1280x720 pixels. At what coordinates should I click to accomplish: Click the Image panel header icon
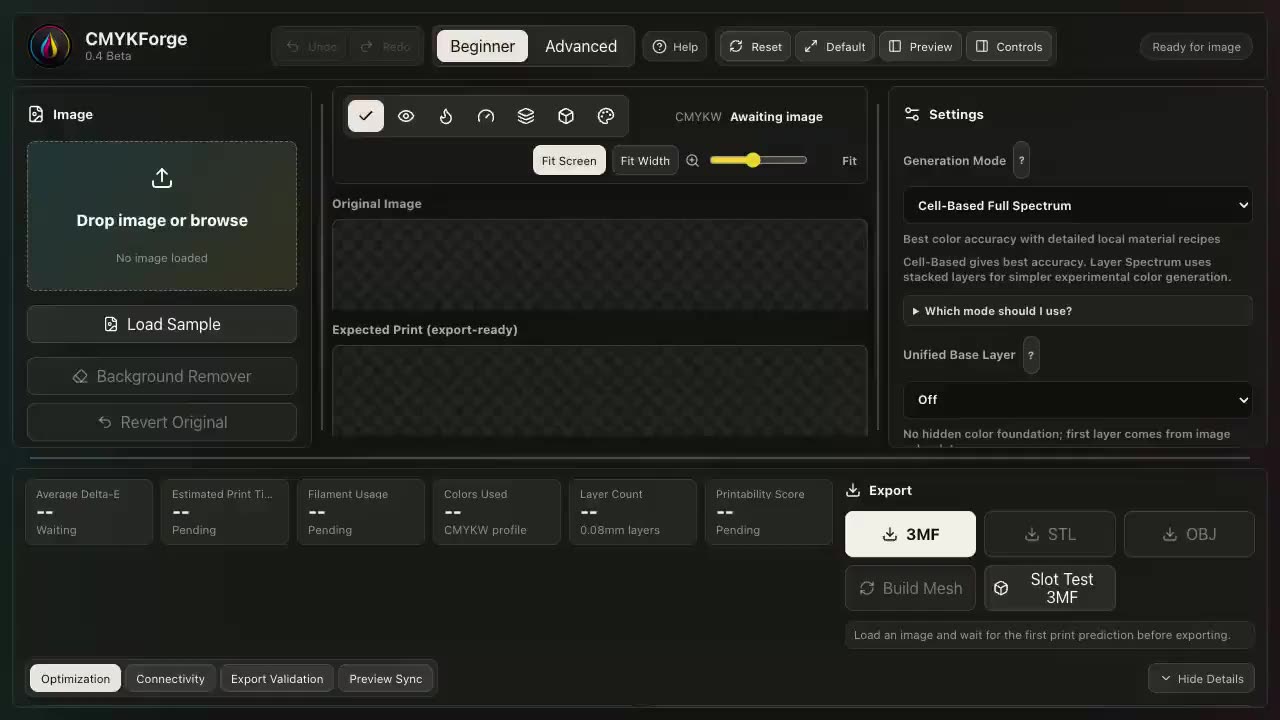(x=36, y=114)
